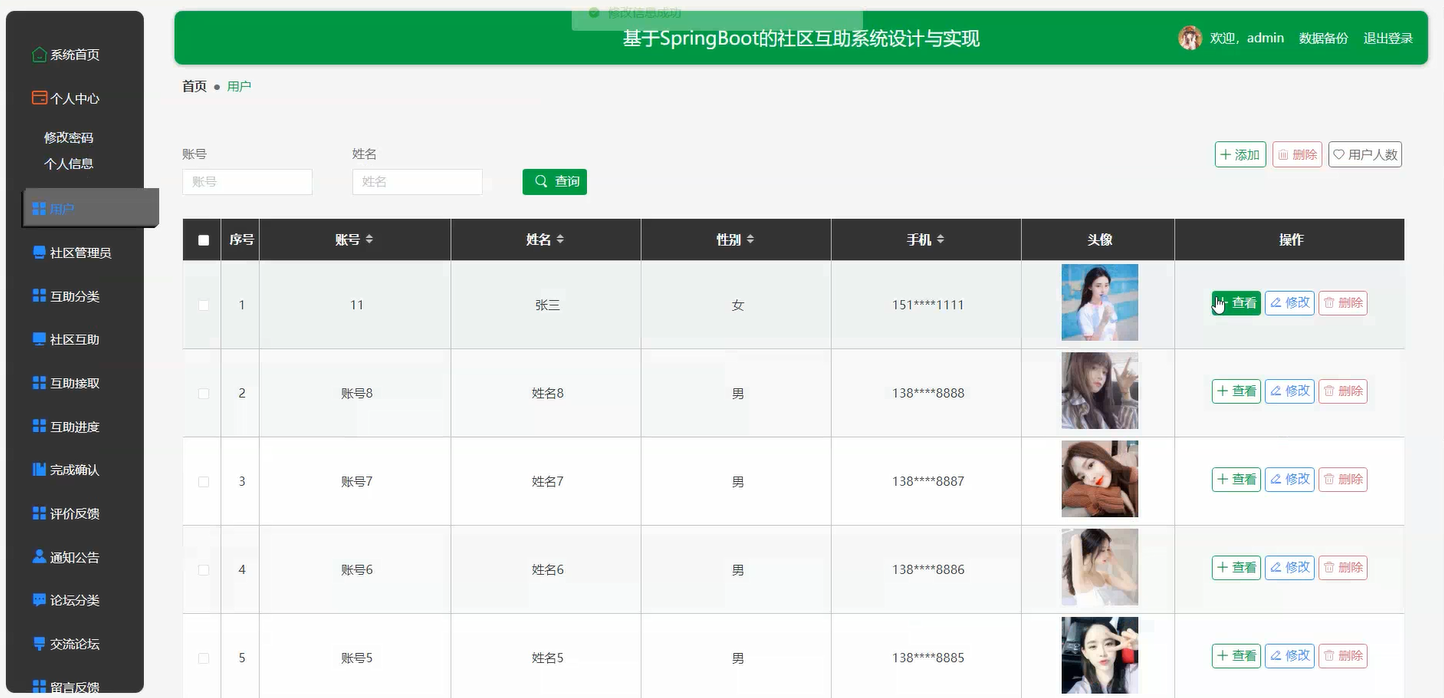Click 查看 button for 姓名7
Screen dimensions: 1444x698
pos(1236,479)
